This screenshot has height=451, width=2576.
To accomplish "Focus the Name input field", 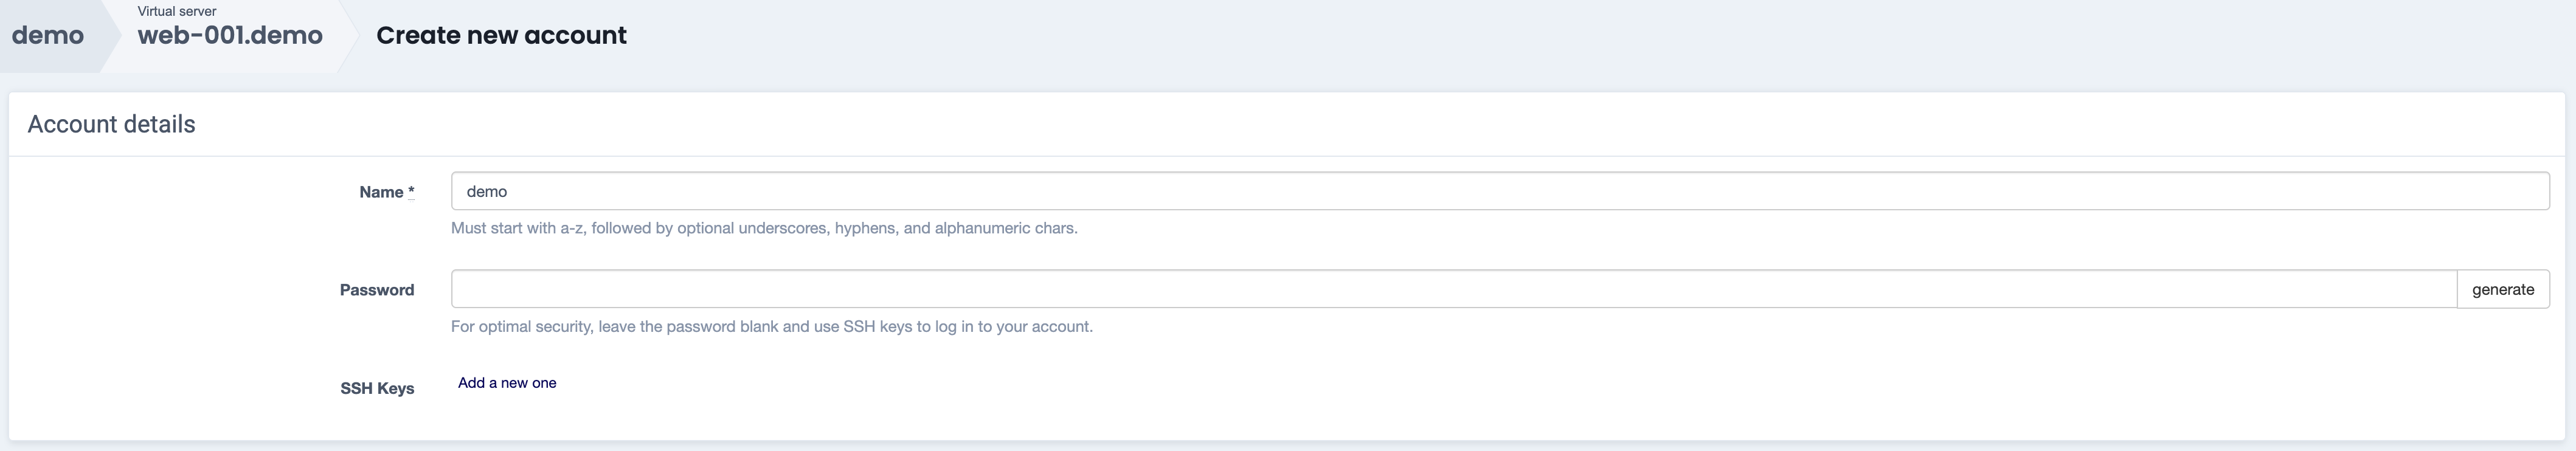I will [1499, 191].
